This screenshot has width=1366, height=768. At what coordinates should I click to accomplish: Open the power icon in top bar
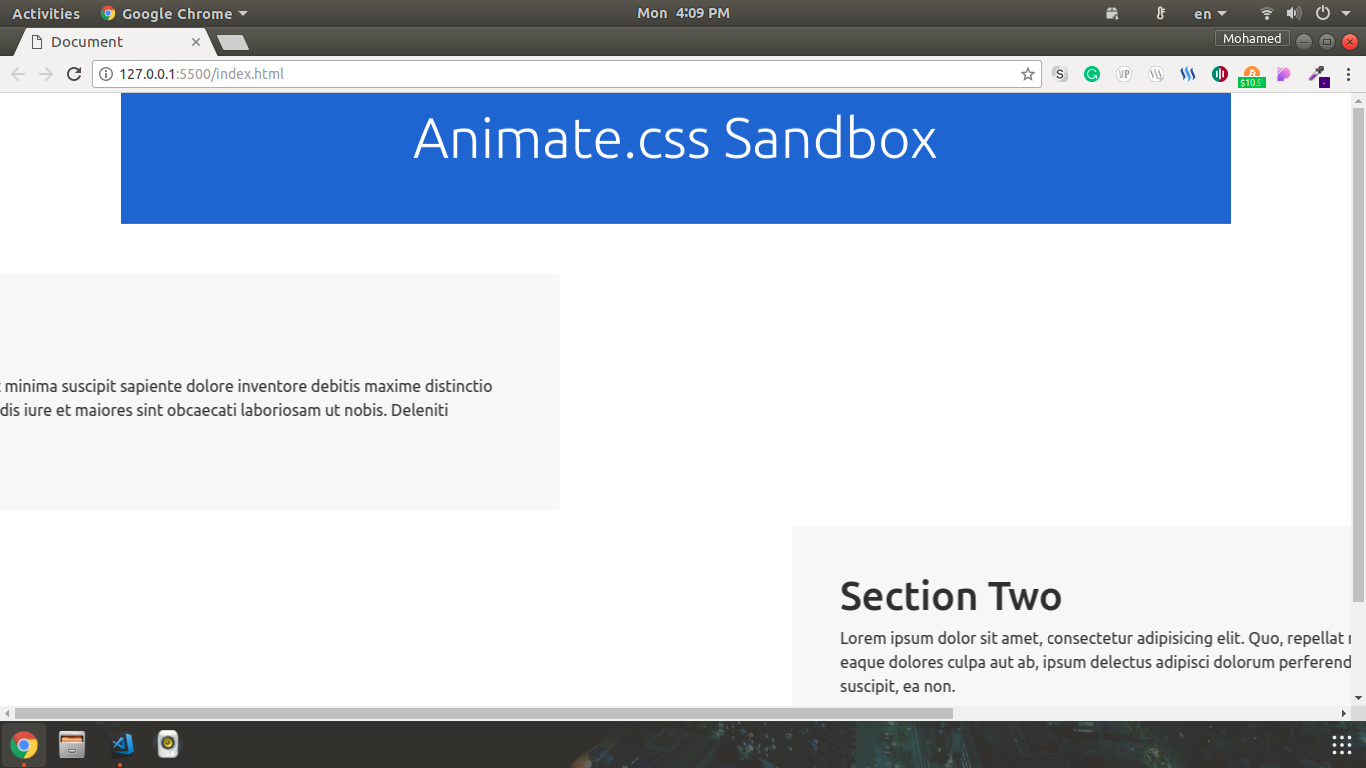[x=1323, y=14]
